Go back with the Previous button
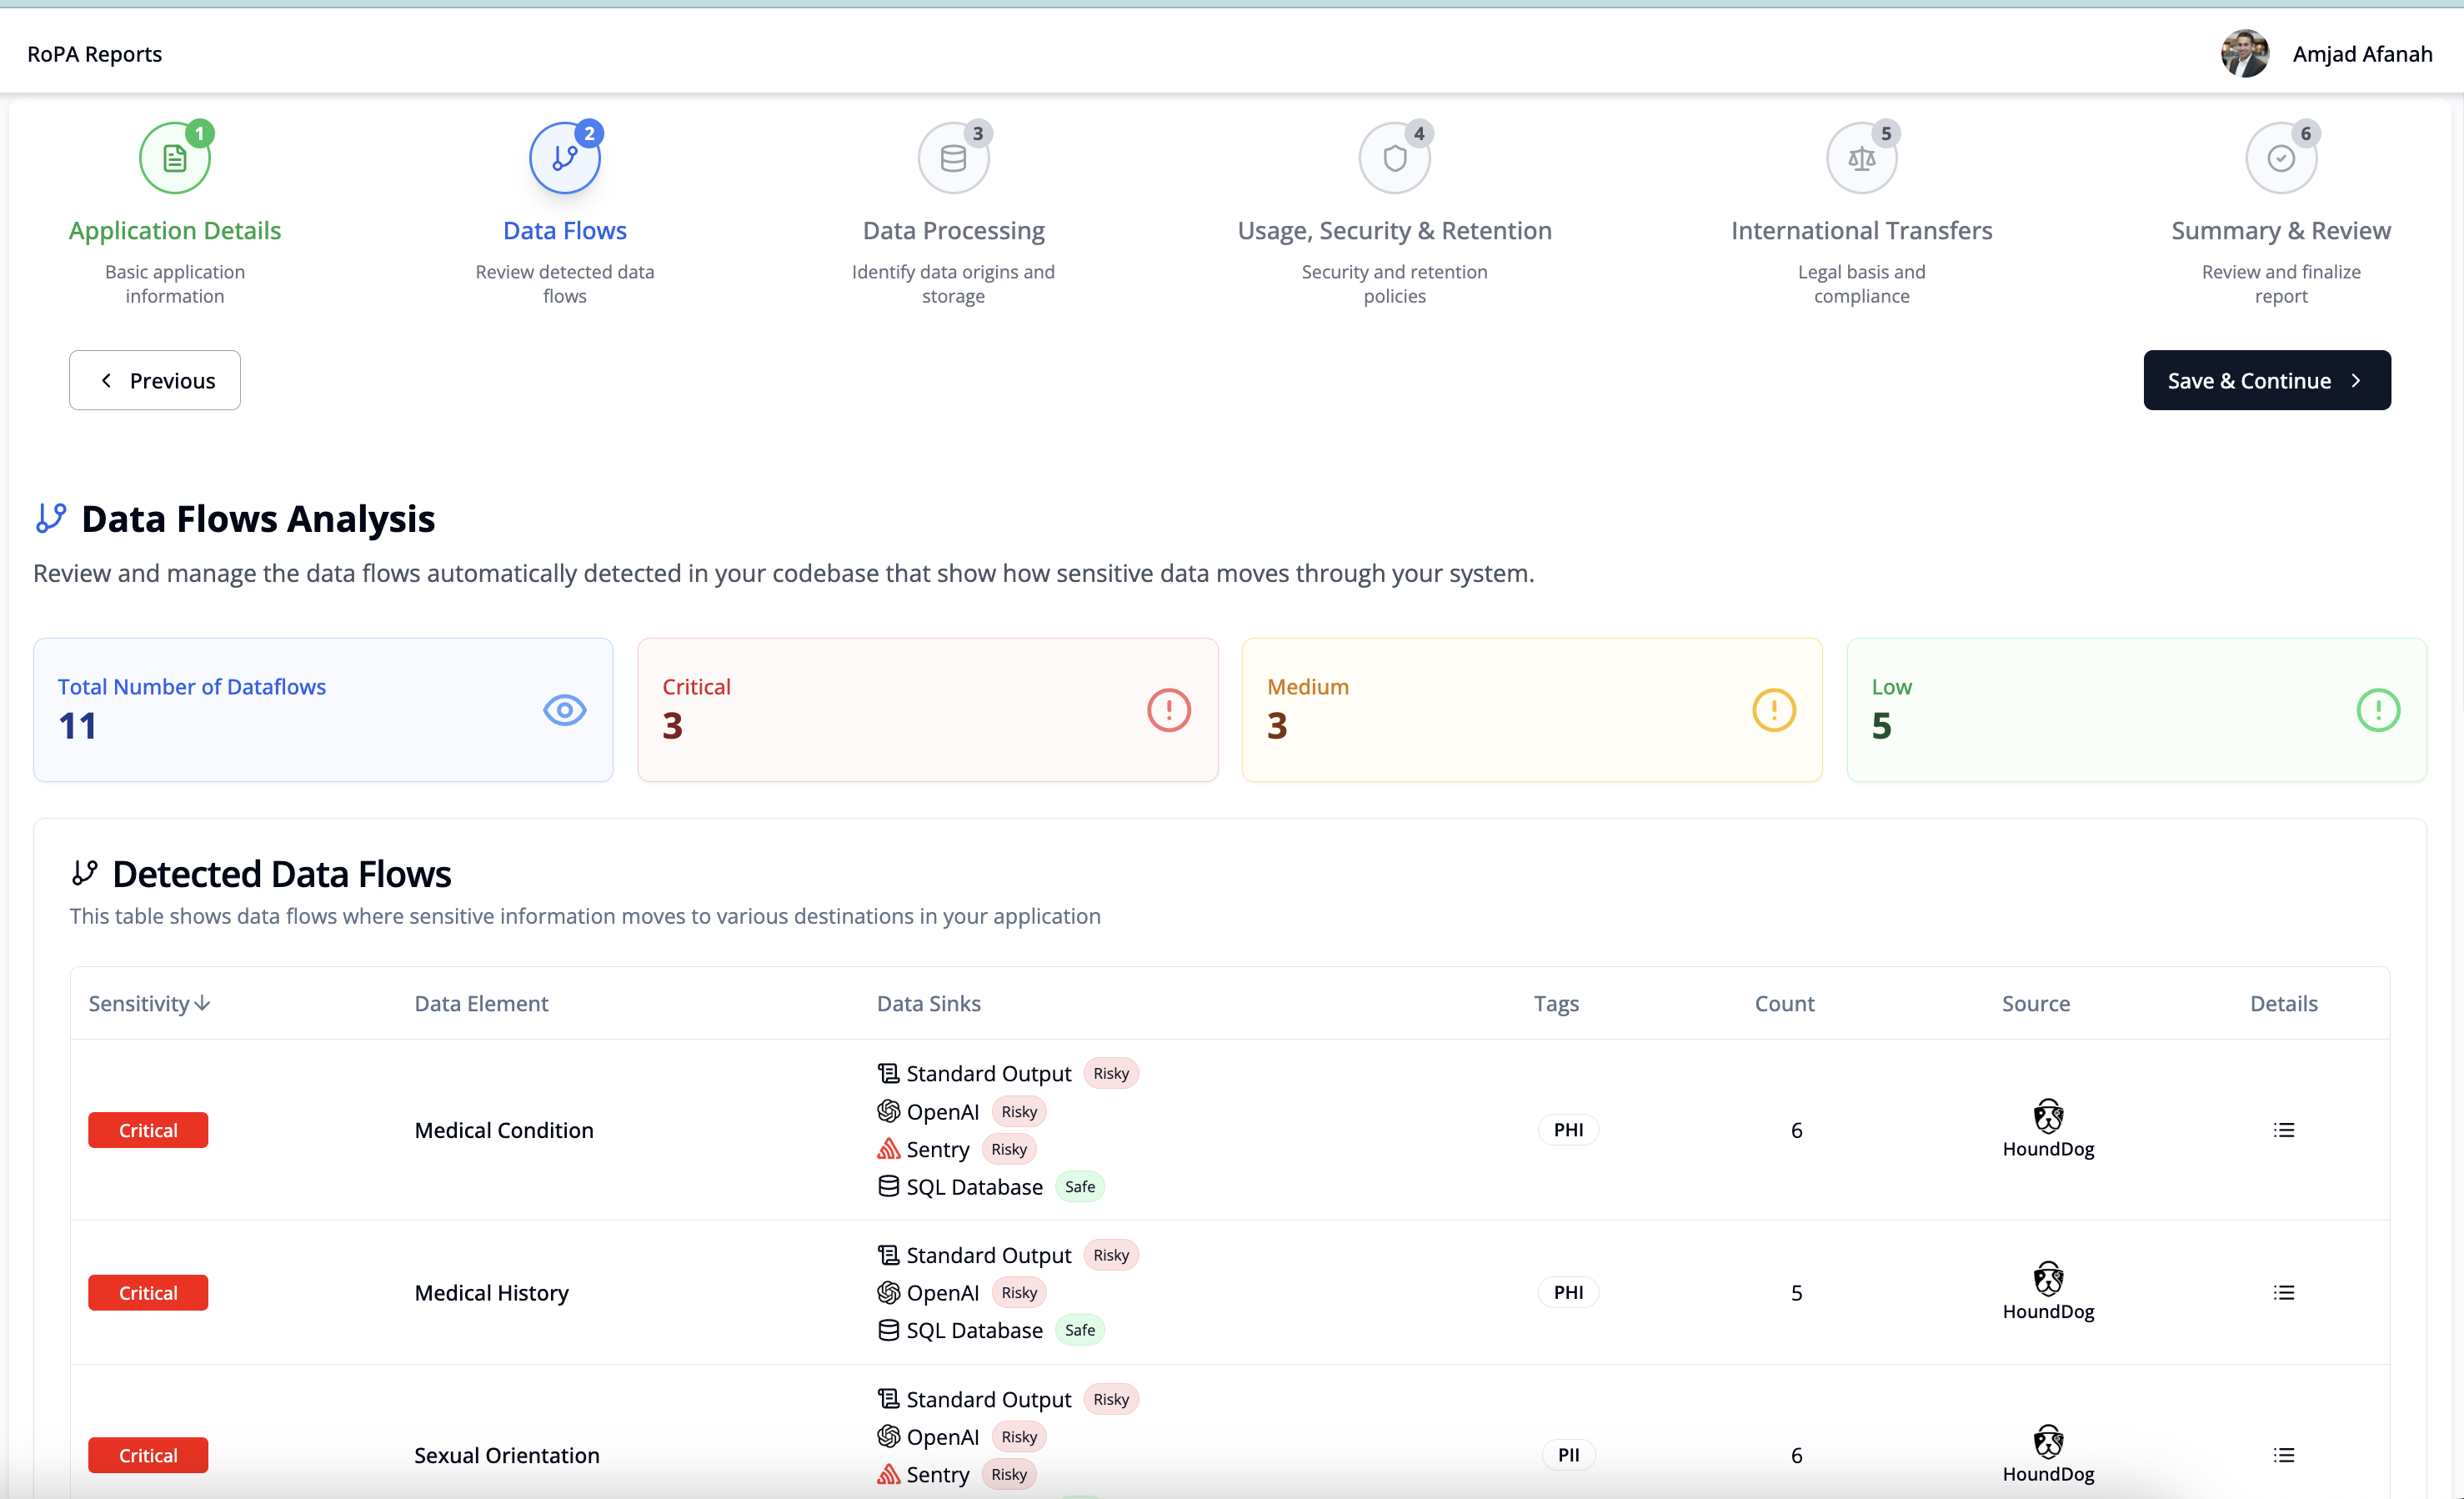 (x=155, y=380)
